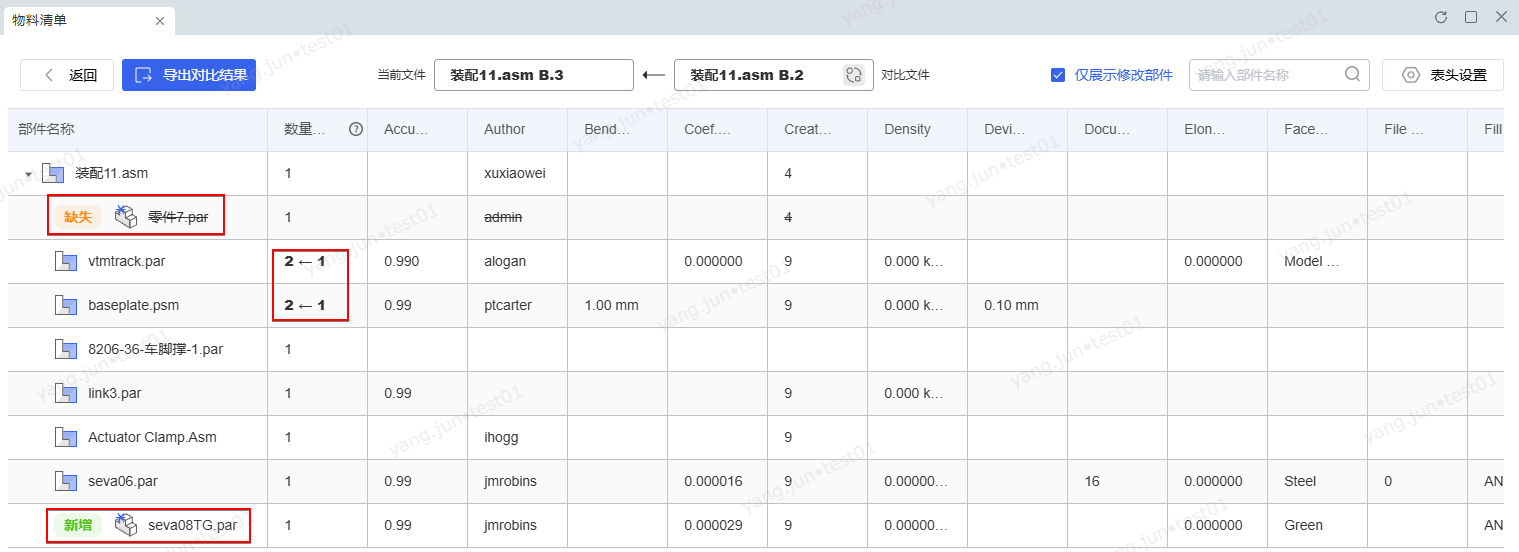Image resolution: width=1519 pixels, height=552 pixels.
Task: Click the baseplate.psm file icon
Action: (66, 305)
